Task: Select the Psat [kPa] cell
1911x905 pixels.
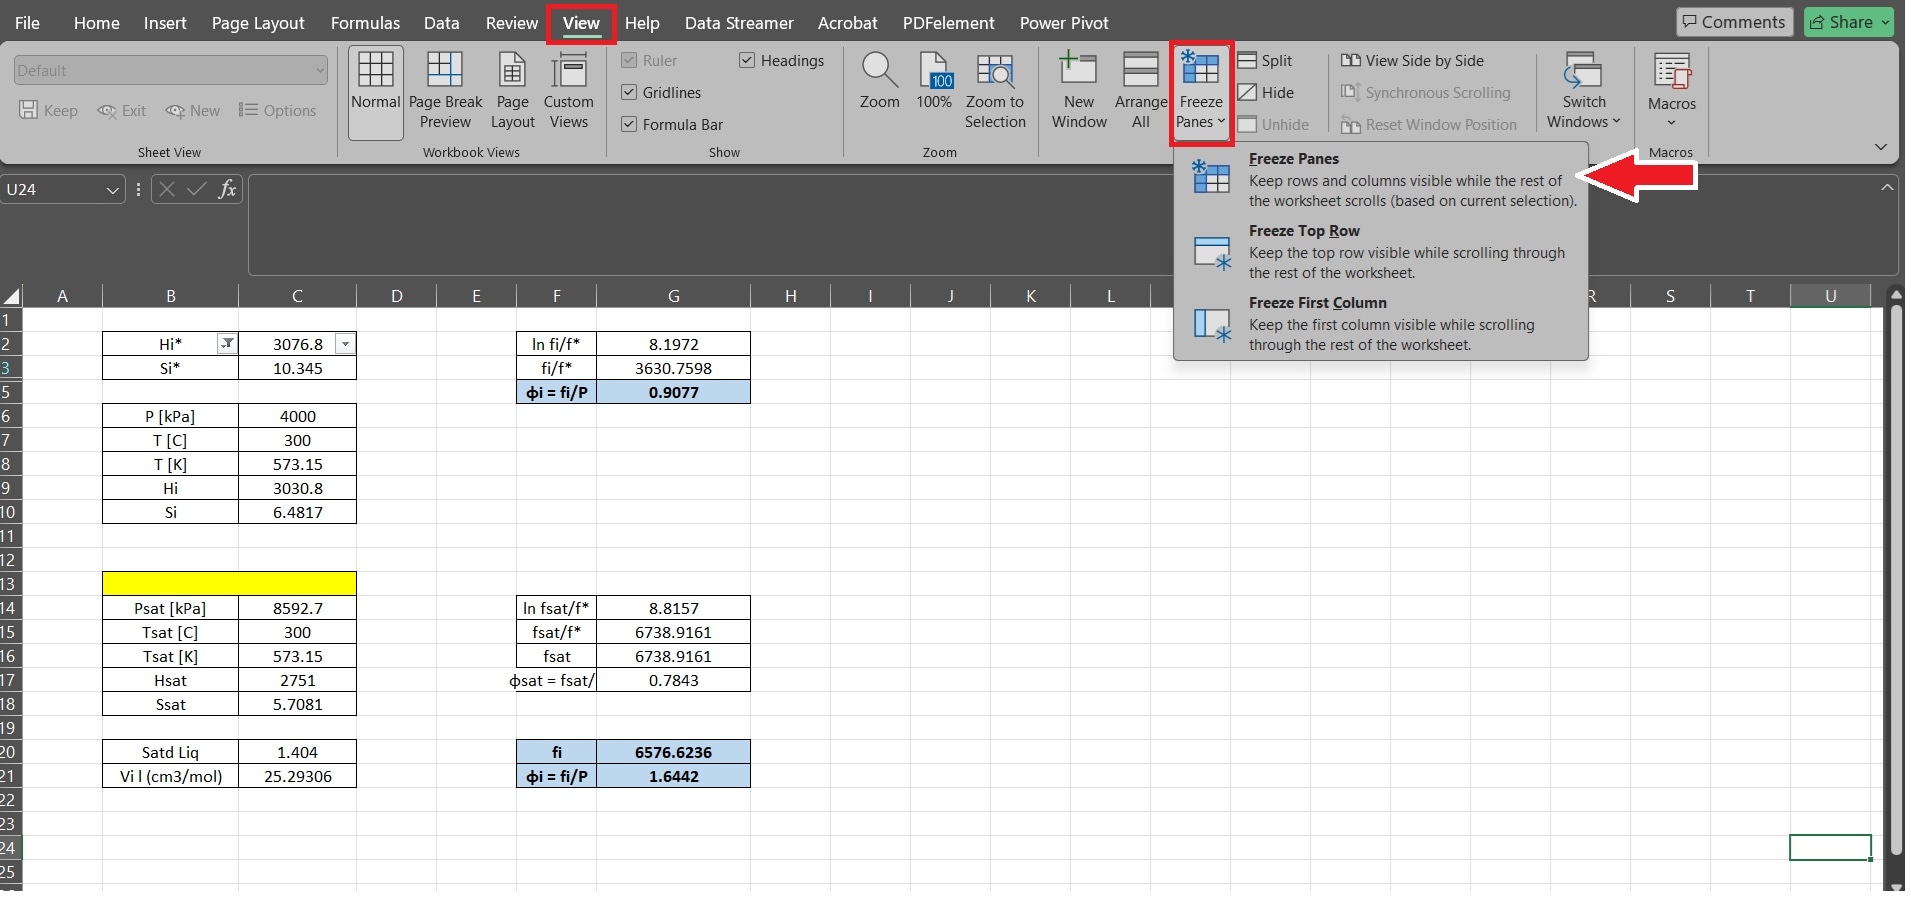Action: [170, 608]
